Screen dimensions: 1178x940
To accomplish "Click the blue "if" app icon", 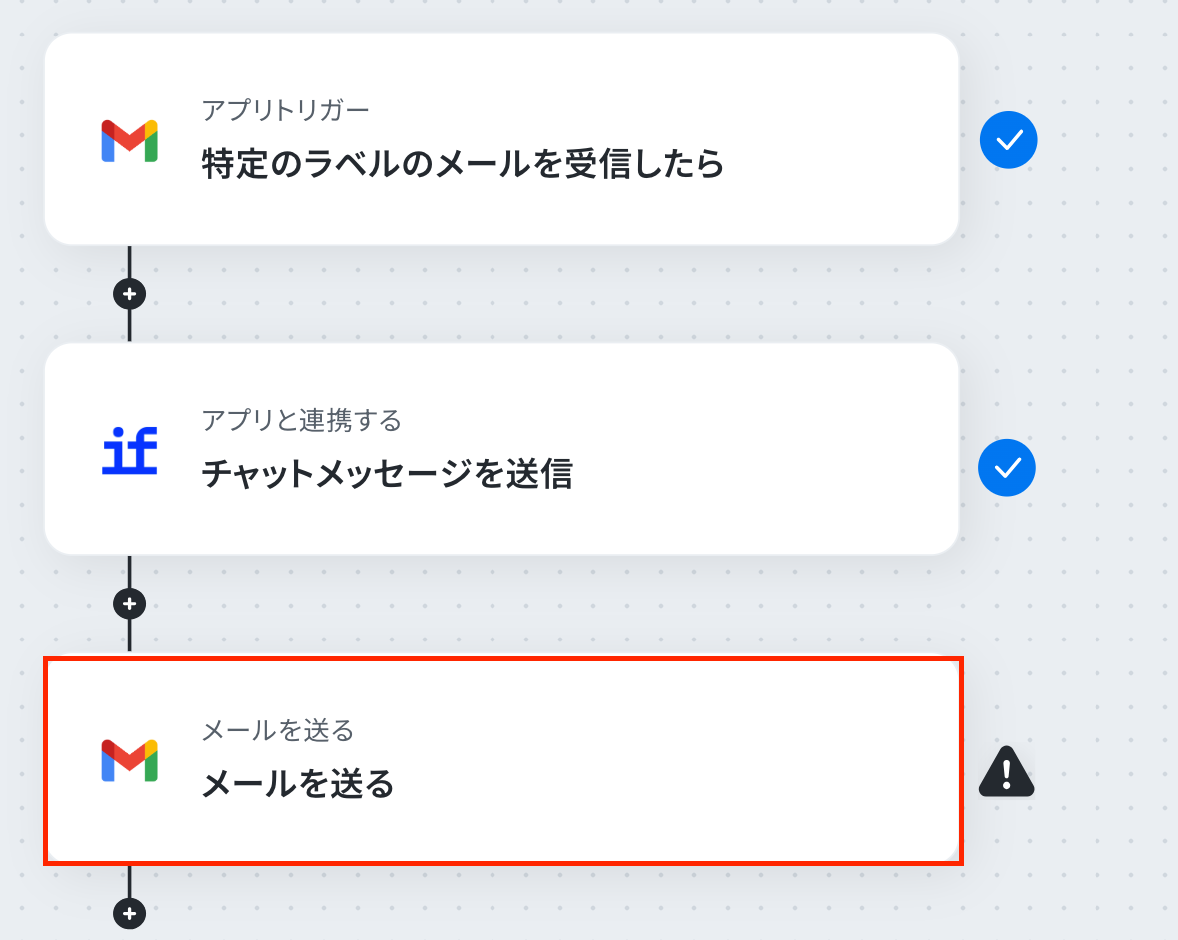I will [x=130, y=451].
